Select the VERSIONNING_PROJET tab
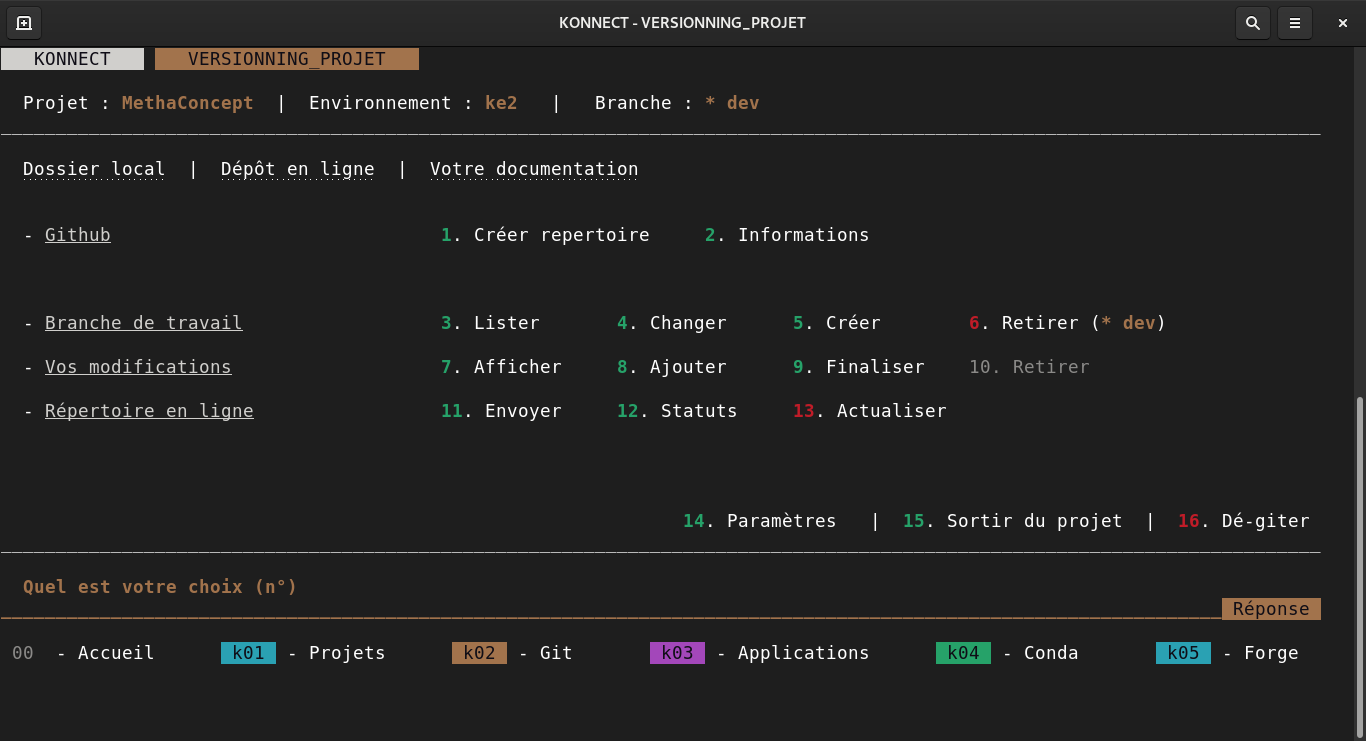Screen dimensions: 1366x741 [x=287, y=59]
